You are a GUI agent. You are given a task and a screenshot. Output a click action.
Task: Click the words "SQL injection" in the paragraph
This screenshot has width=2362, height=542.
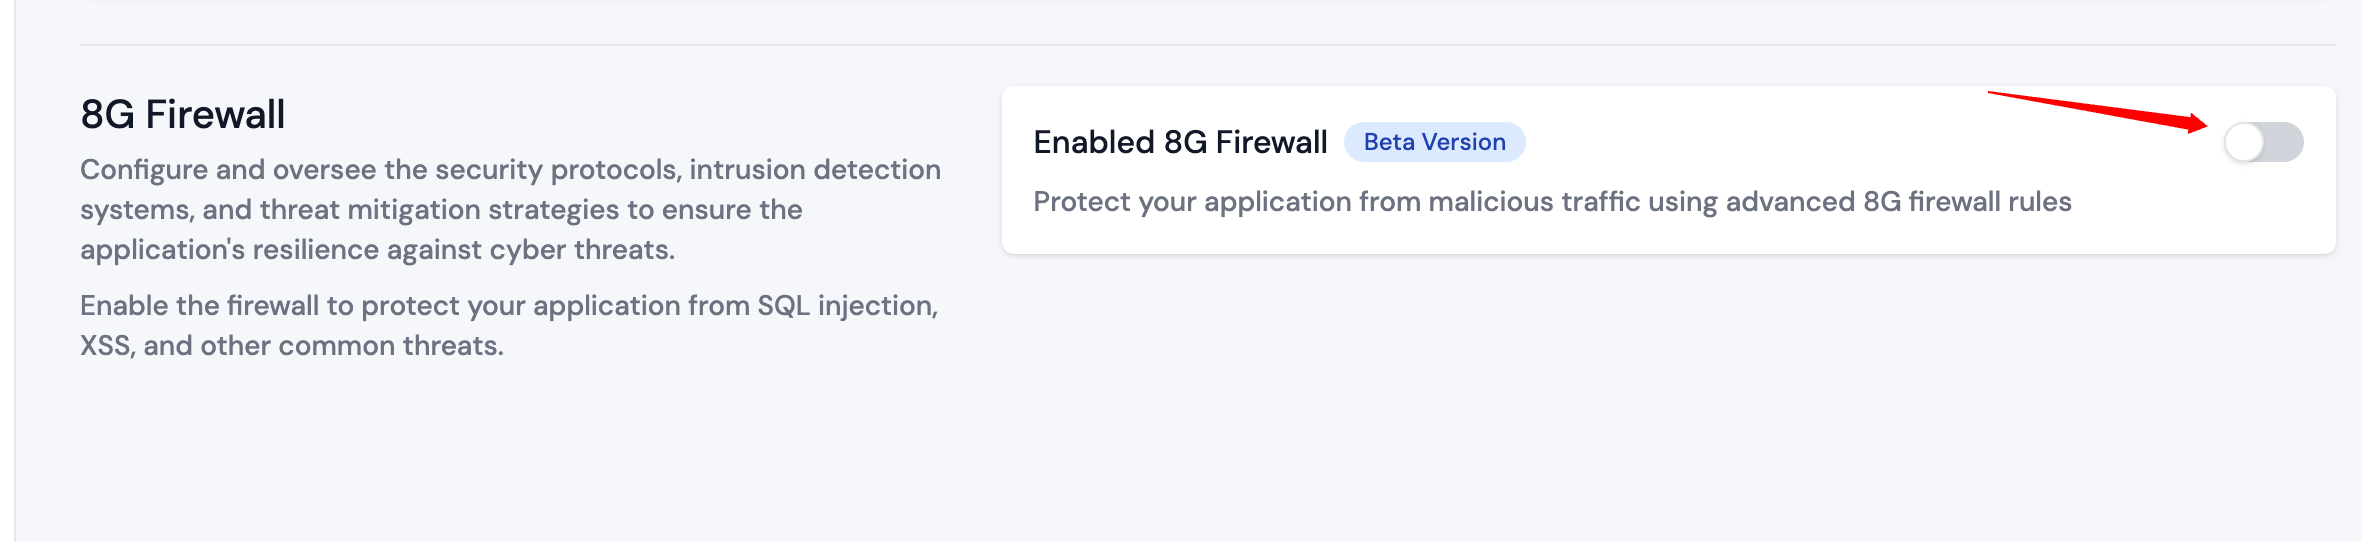[x=847, y=306]
